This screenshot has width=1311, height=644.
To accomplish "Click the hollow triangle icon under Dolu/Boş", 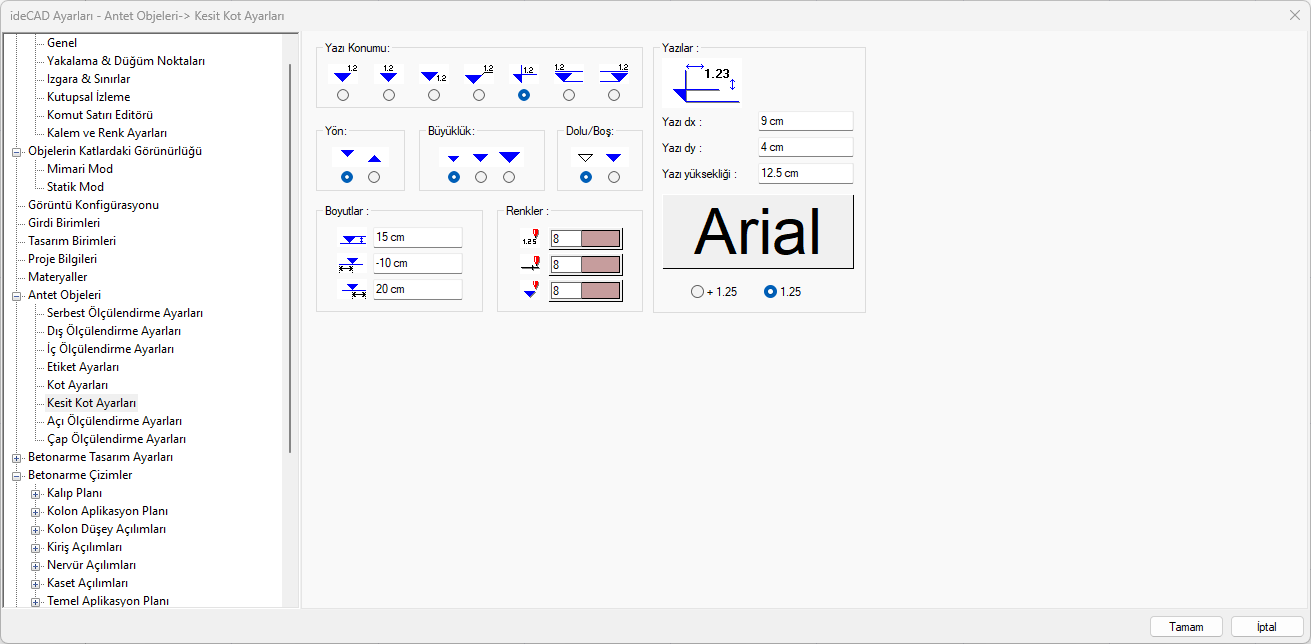I will point(586,157).
